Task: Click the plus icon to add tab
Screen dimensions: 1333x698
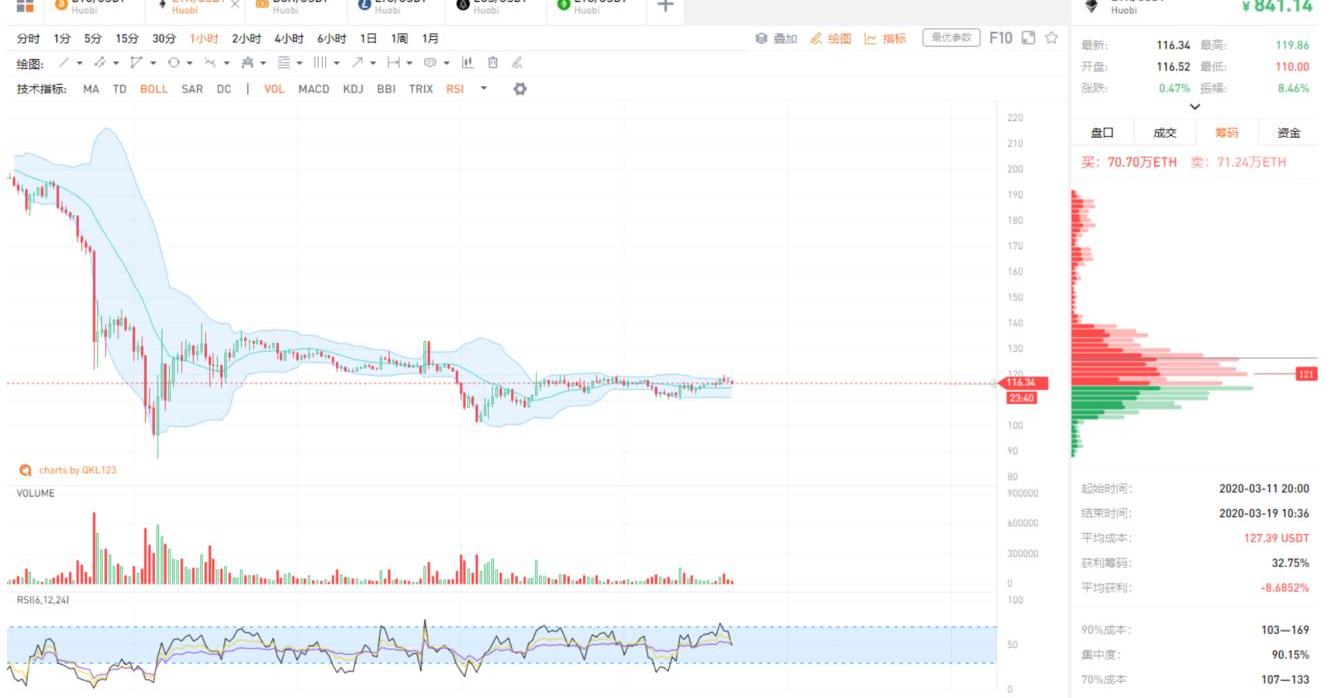Action: click(x=665, y=6)
